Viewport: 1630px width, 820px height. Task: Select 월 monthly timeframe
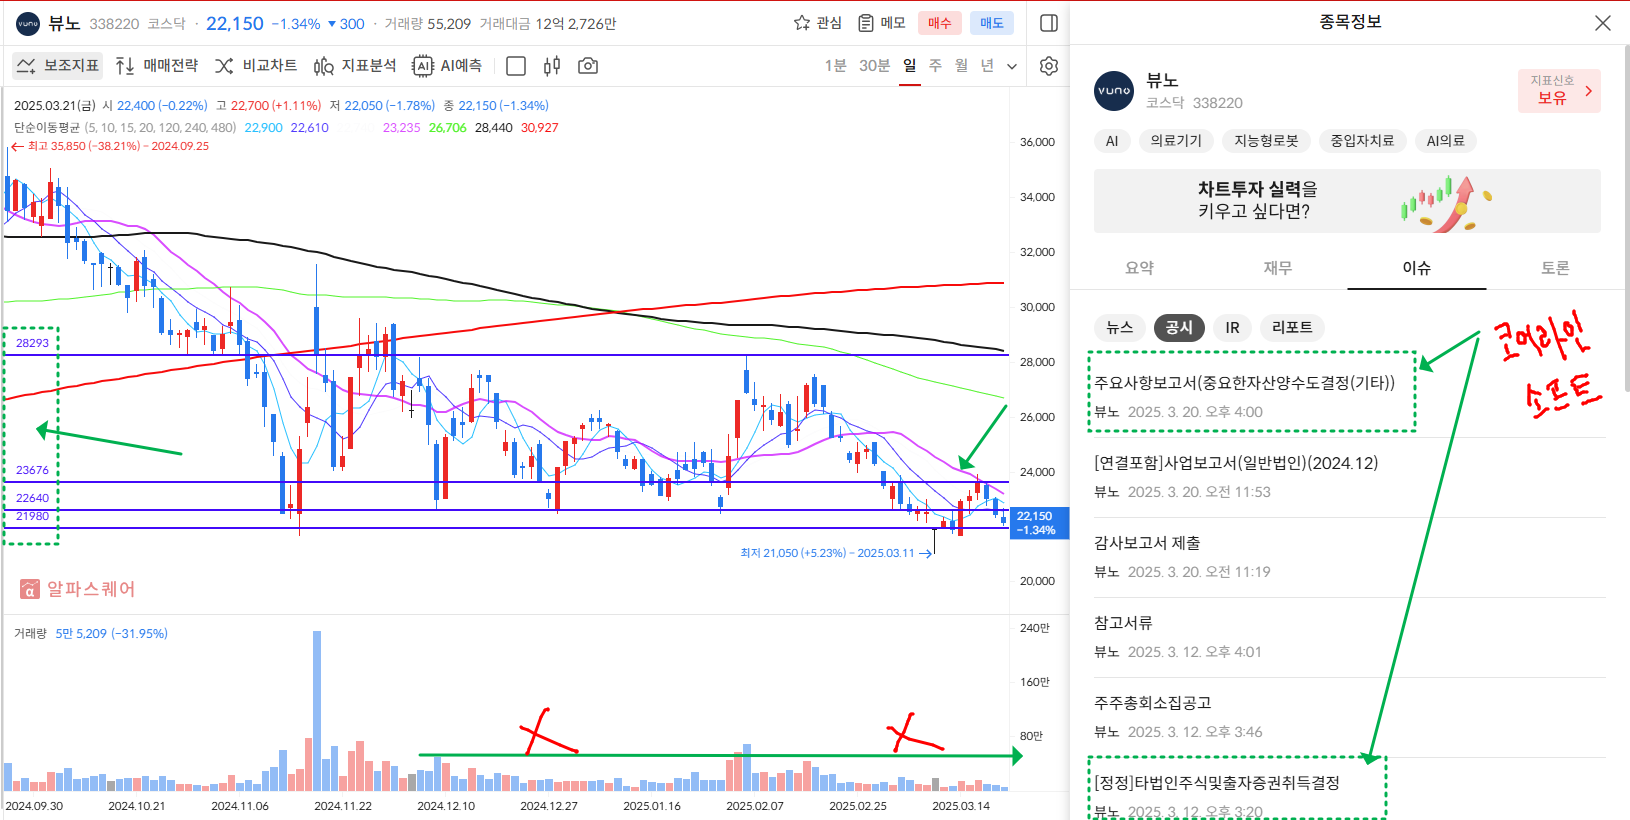click(x=961, y=66)
